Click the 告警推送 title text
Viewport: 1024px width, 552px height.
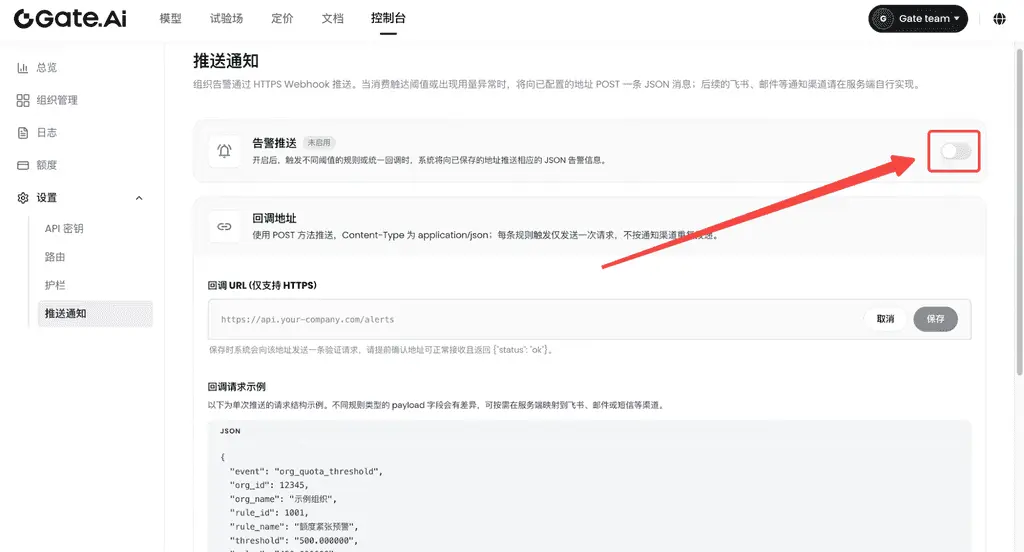point(274,142)
